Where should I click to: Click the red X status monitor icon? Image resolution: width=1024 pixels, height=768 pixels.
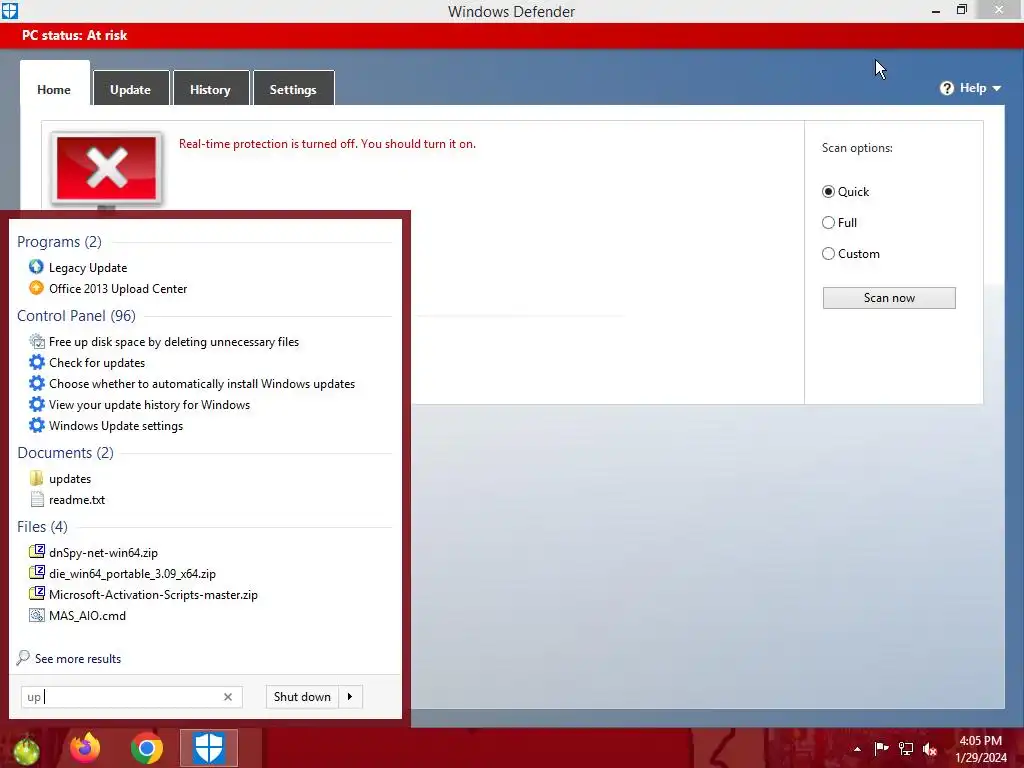point(106,170)
